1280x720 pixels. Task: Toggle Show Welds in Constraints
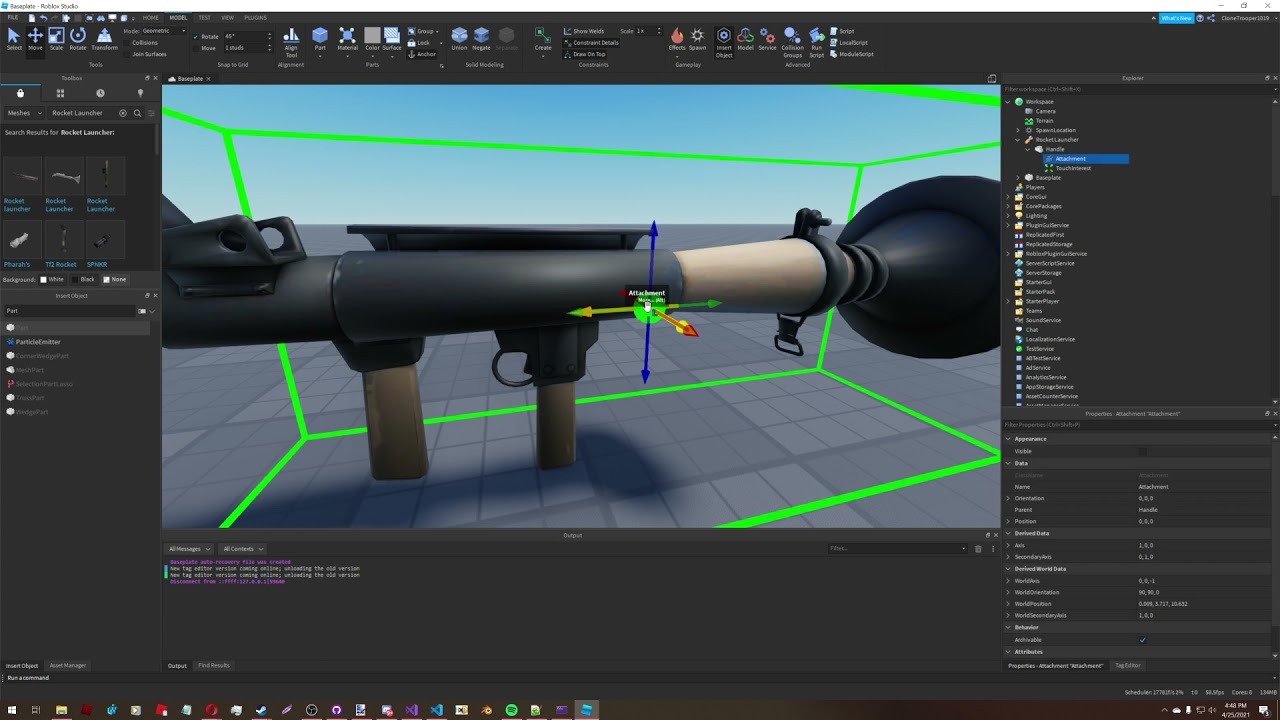pos(584,31)
